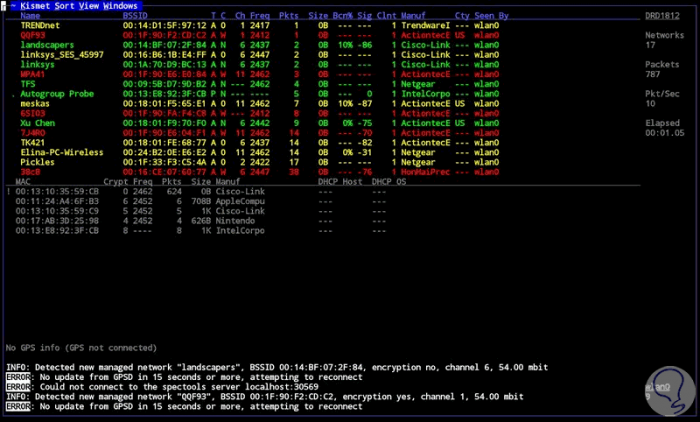Image resolution: width=700 pixels, height=422 pixels.
Task: Select the 7J4RO network row
Action: point(259,133)
